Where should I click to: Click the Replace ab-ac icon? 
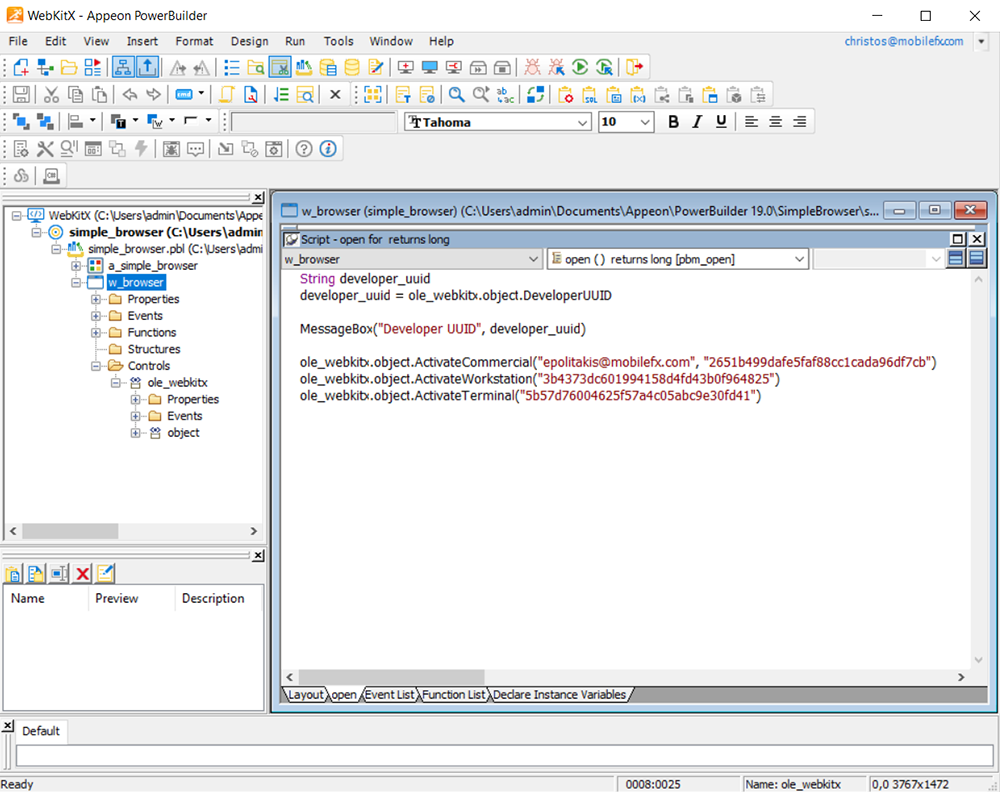504,95
